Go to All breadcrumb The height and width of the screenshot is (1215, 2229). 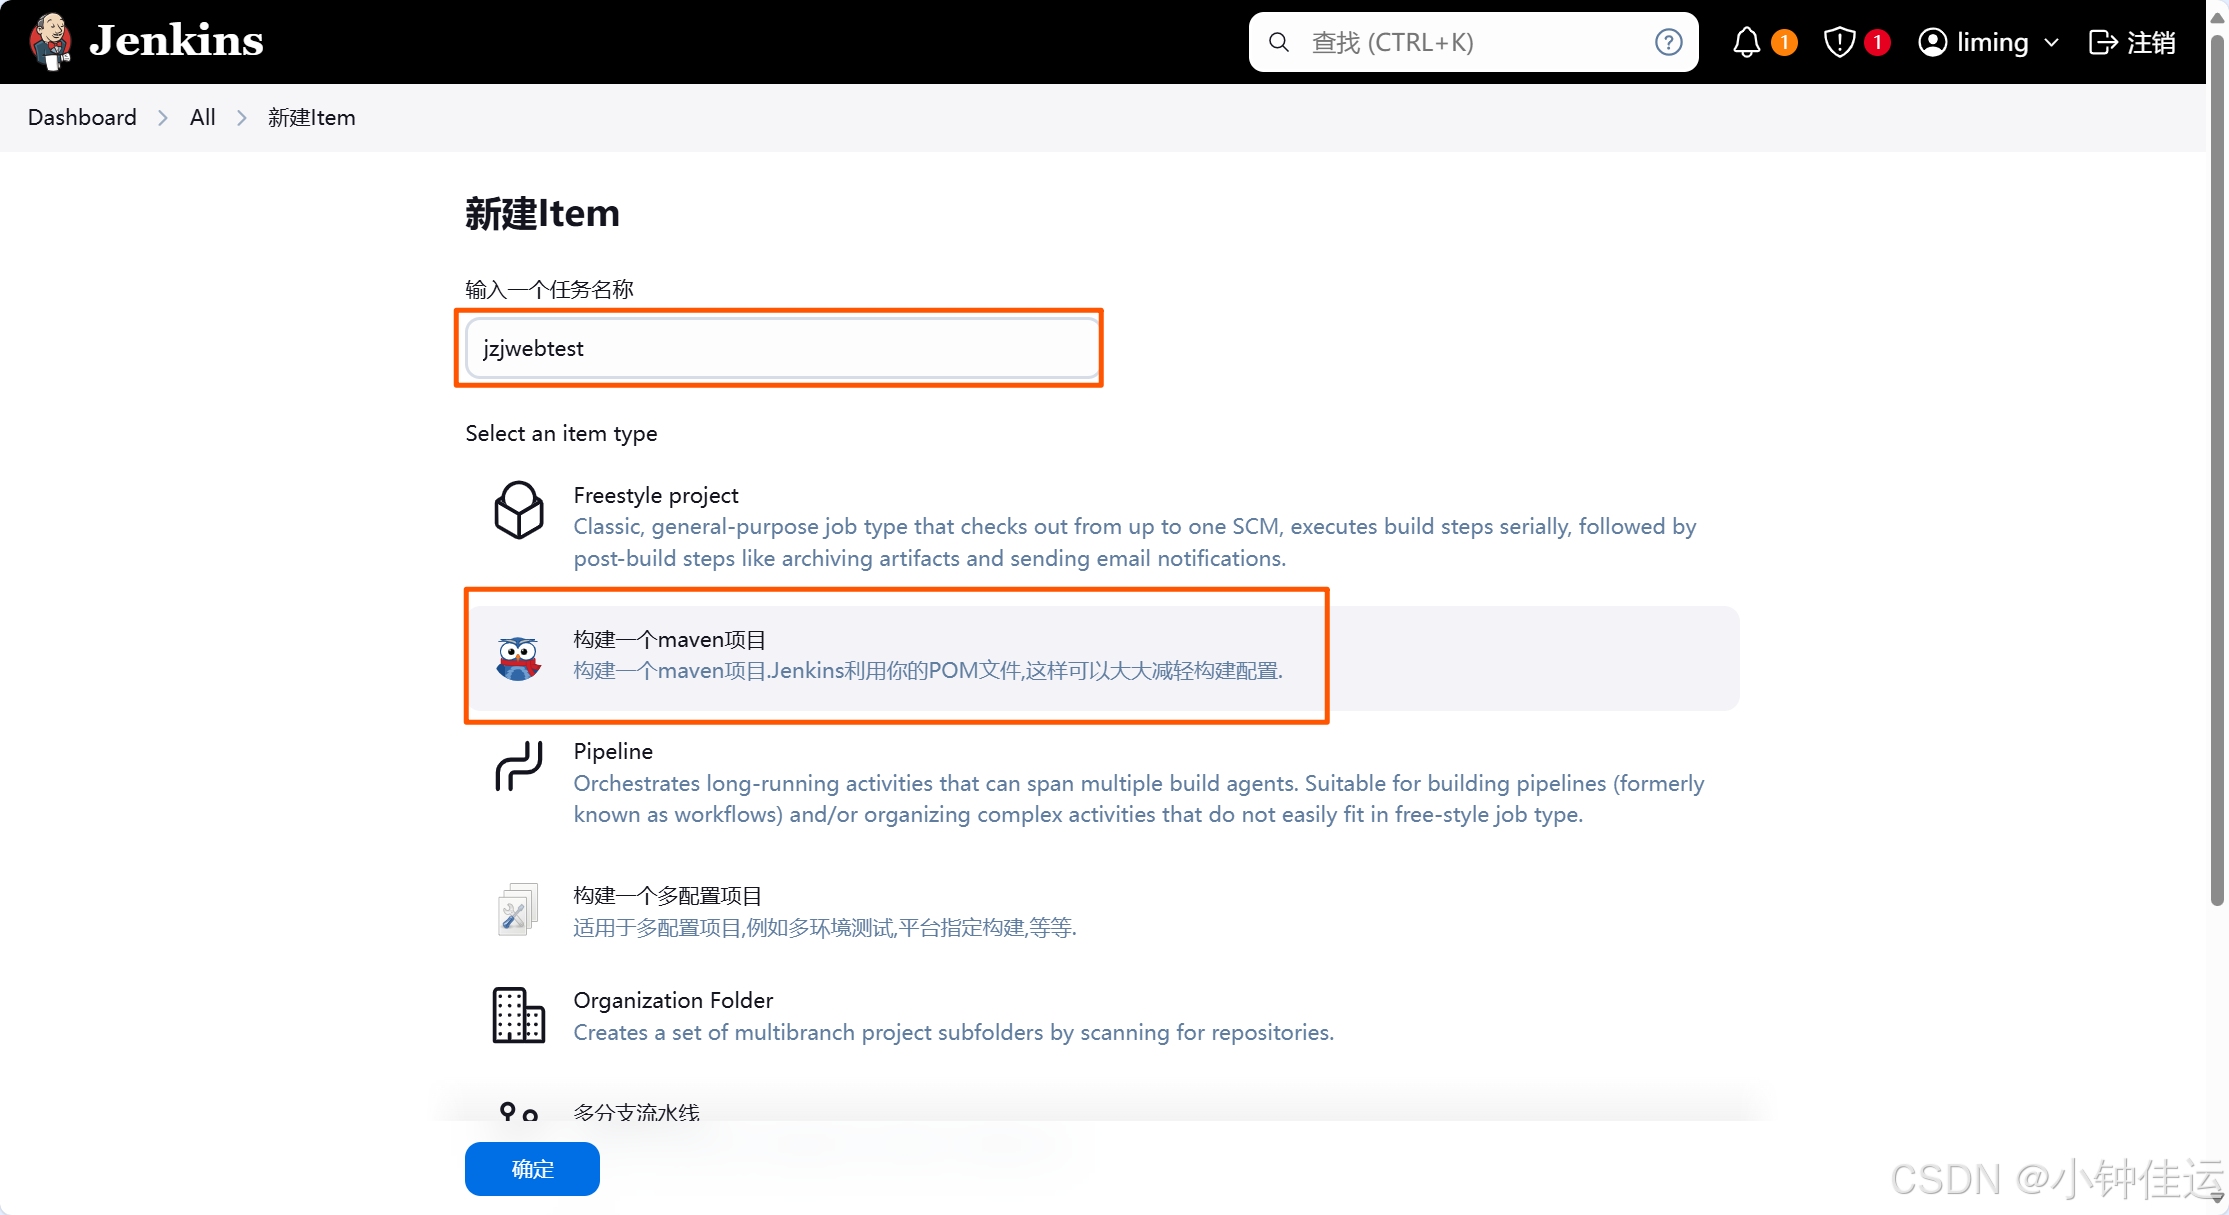point(202,117)
